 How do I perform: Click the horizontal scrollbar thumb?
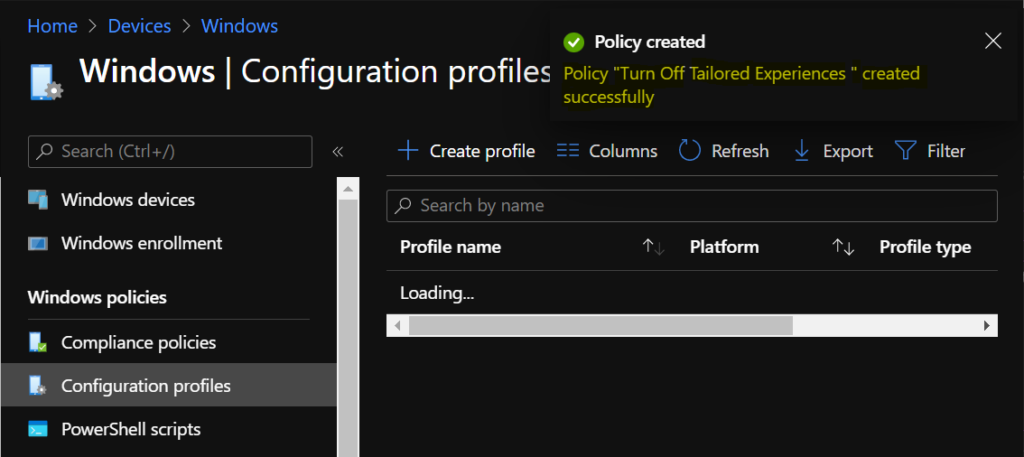pos(601,325)
